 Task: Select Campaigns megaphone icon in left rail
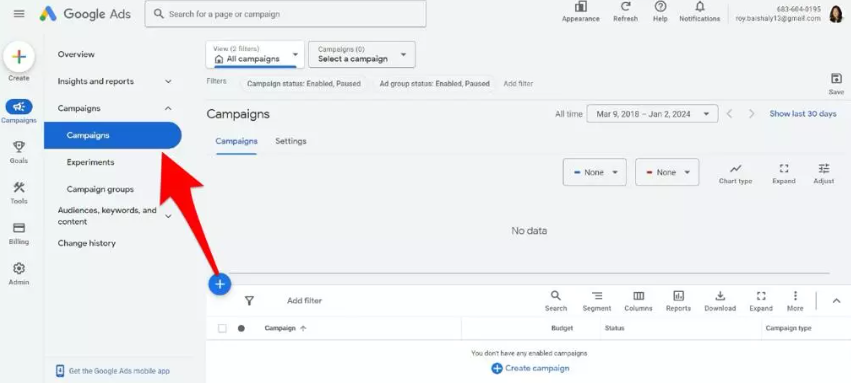pos(19,106)
